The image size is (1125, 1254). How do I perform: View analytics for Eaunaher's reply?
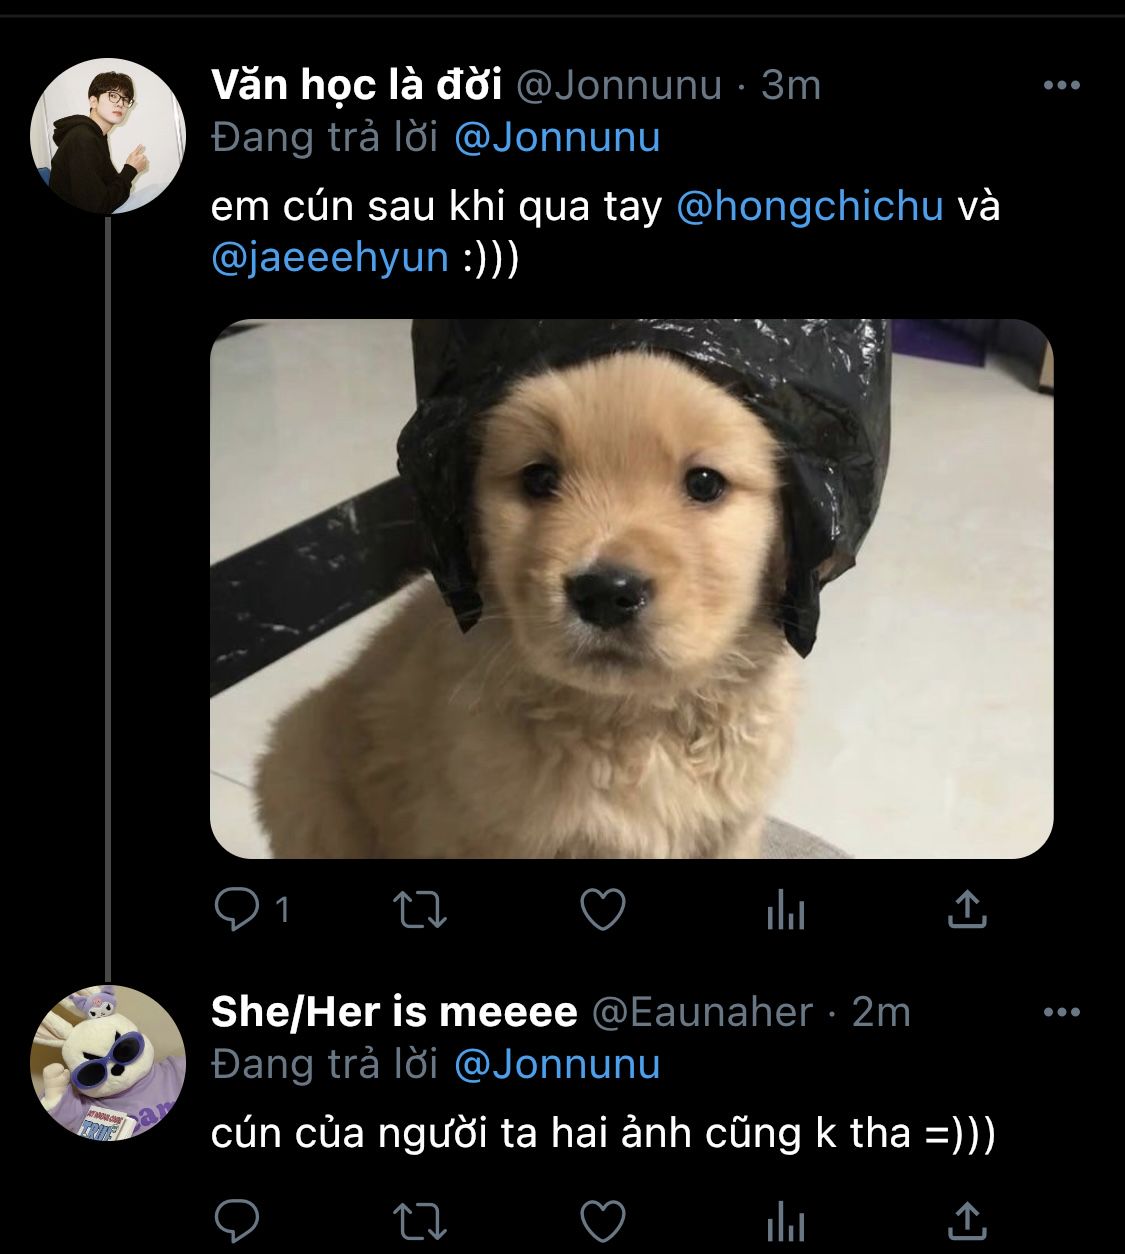click(x=785, y=1221)
